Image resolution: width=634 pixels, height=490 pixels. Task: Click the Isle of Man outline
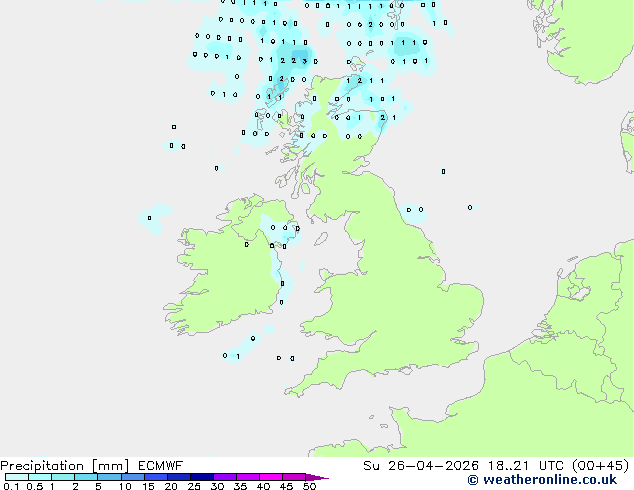(321, 239)
